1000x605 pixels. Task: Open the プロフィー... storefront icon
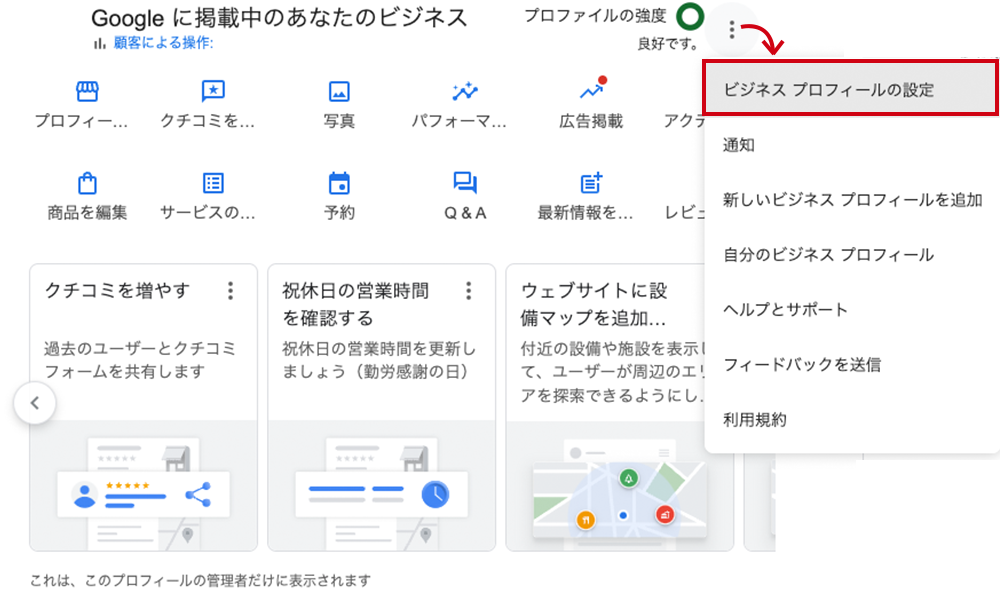pyautogui.click(x=87, y=91)
